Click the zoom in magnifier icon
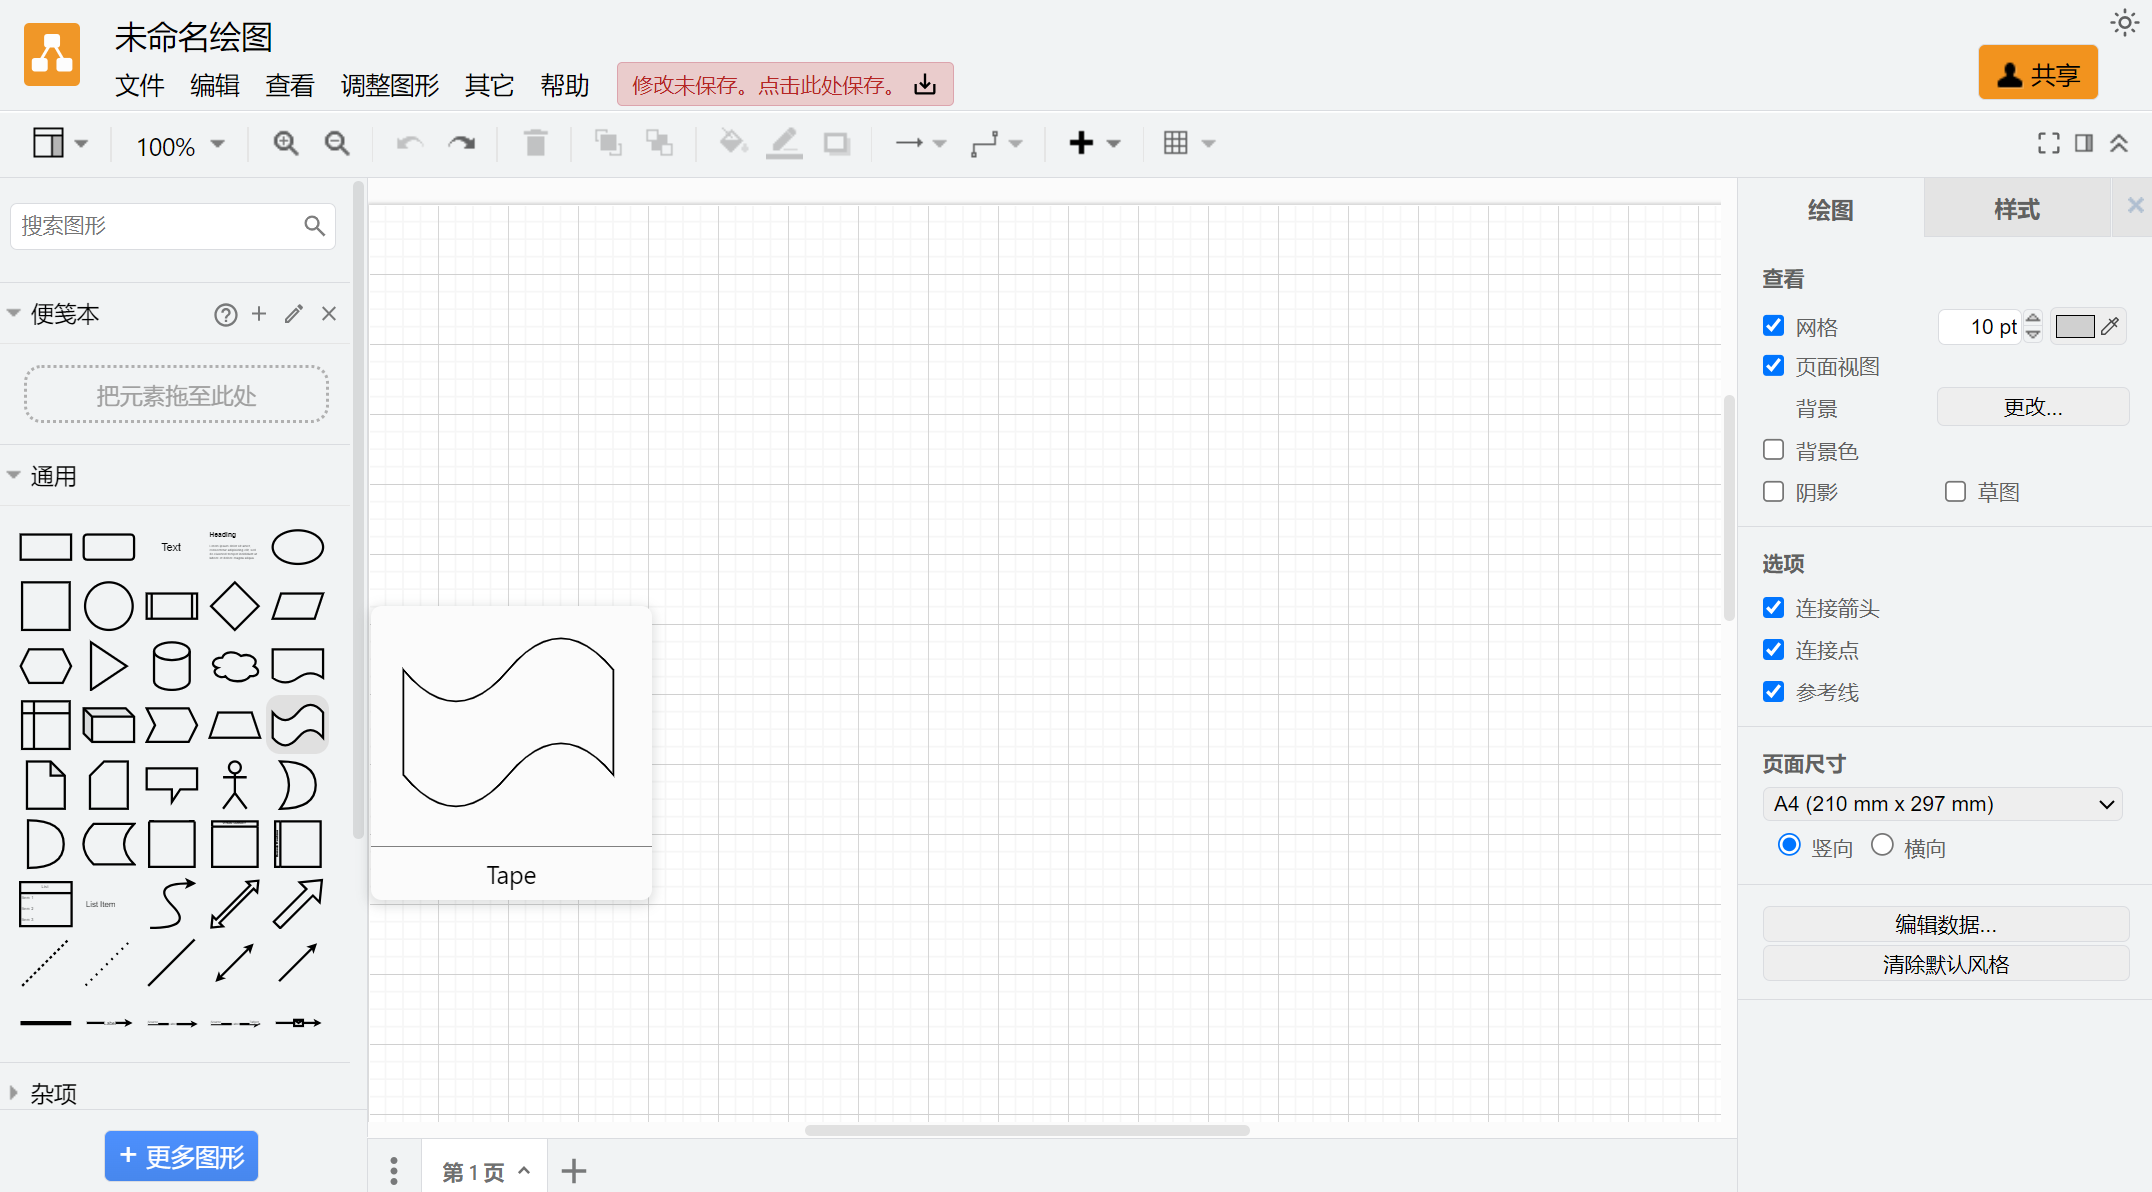The width and height of the screenshot is (2152, 1192). [286, 144]
